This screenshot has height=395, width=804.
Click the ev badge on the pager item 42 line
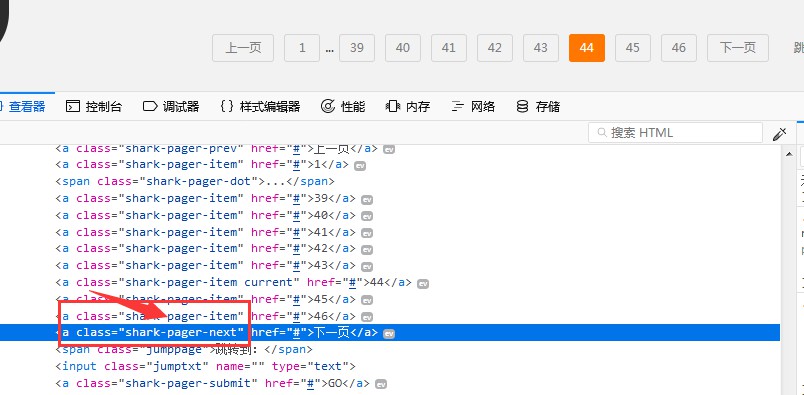pyautogui.click(x=367, y=250)
